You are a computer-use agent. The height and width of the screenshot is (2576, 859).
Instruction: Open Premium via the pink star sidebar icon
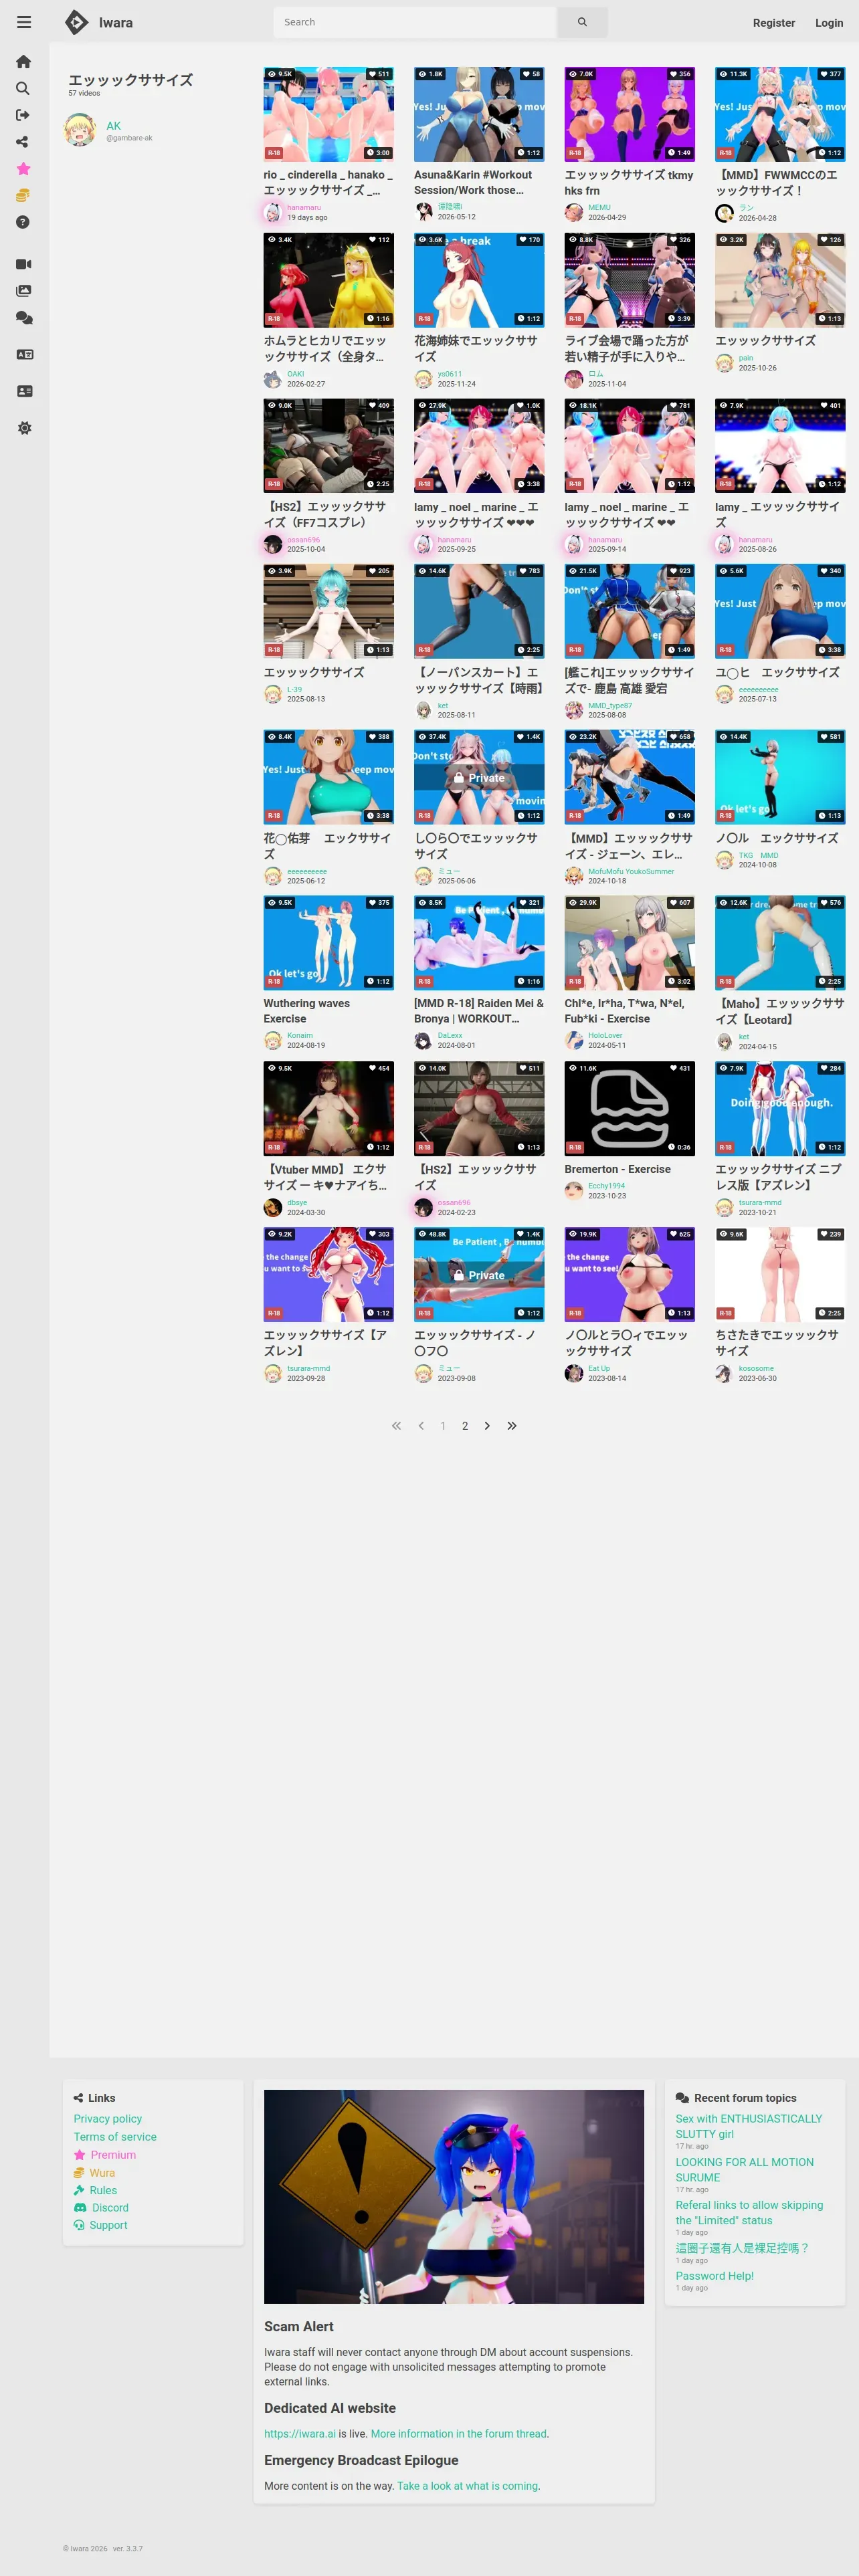point(24,169)
